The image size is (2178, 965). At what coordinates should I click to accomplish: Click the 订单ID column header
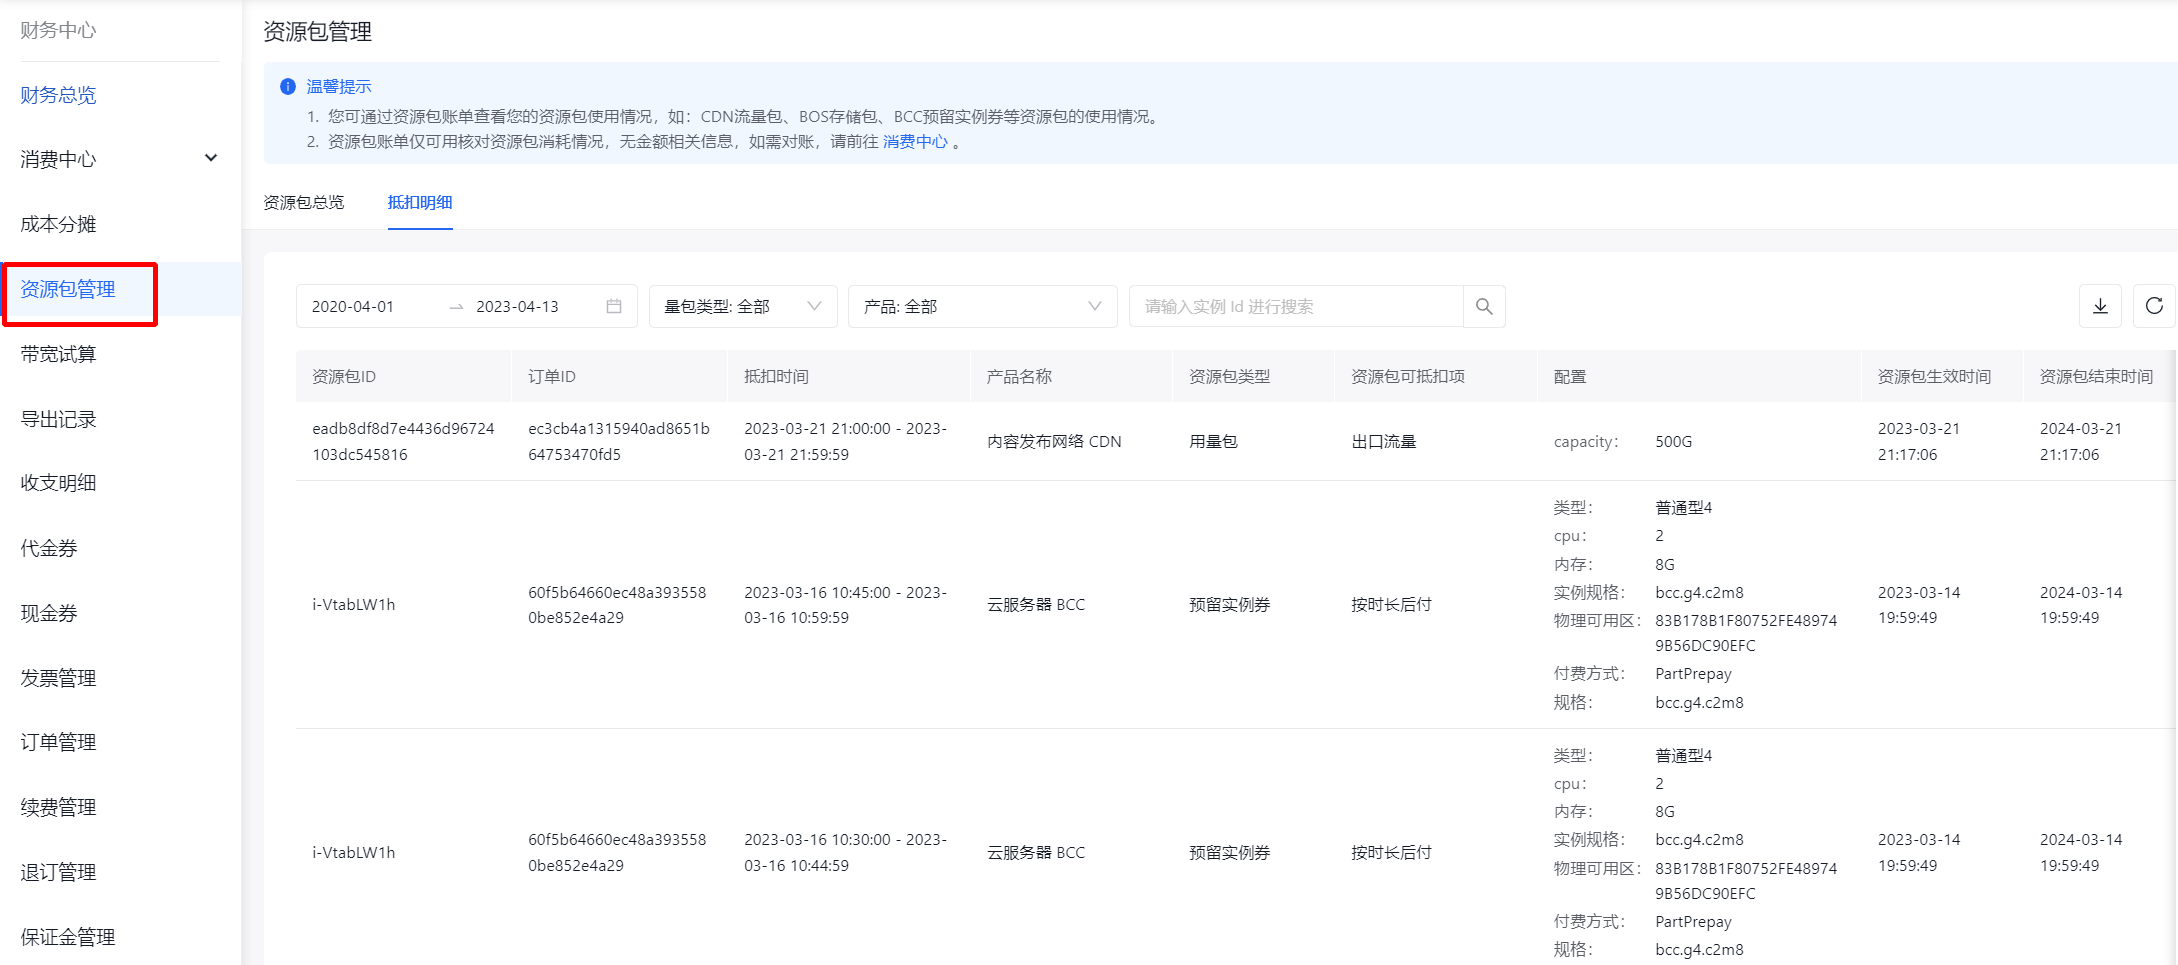[x=552, y=376]
